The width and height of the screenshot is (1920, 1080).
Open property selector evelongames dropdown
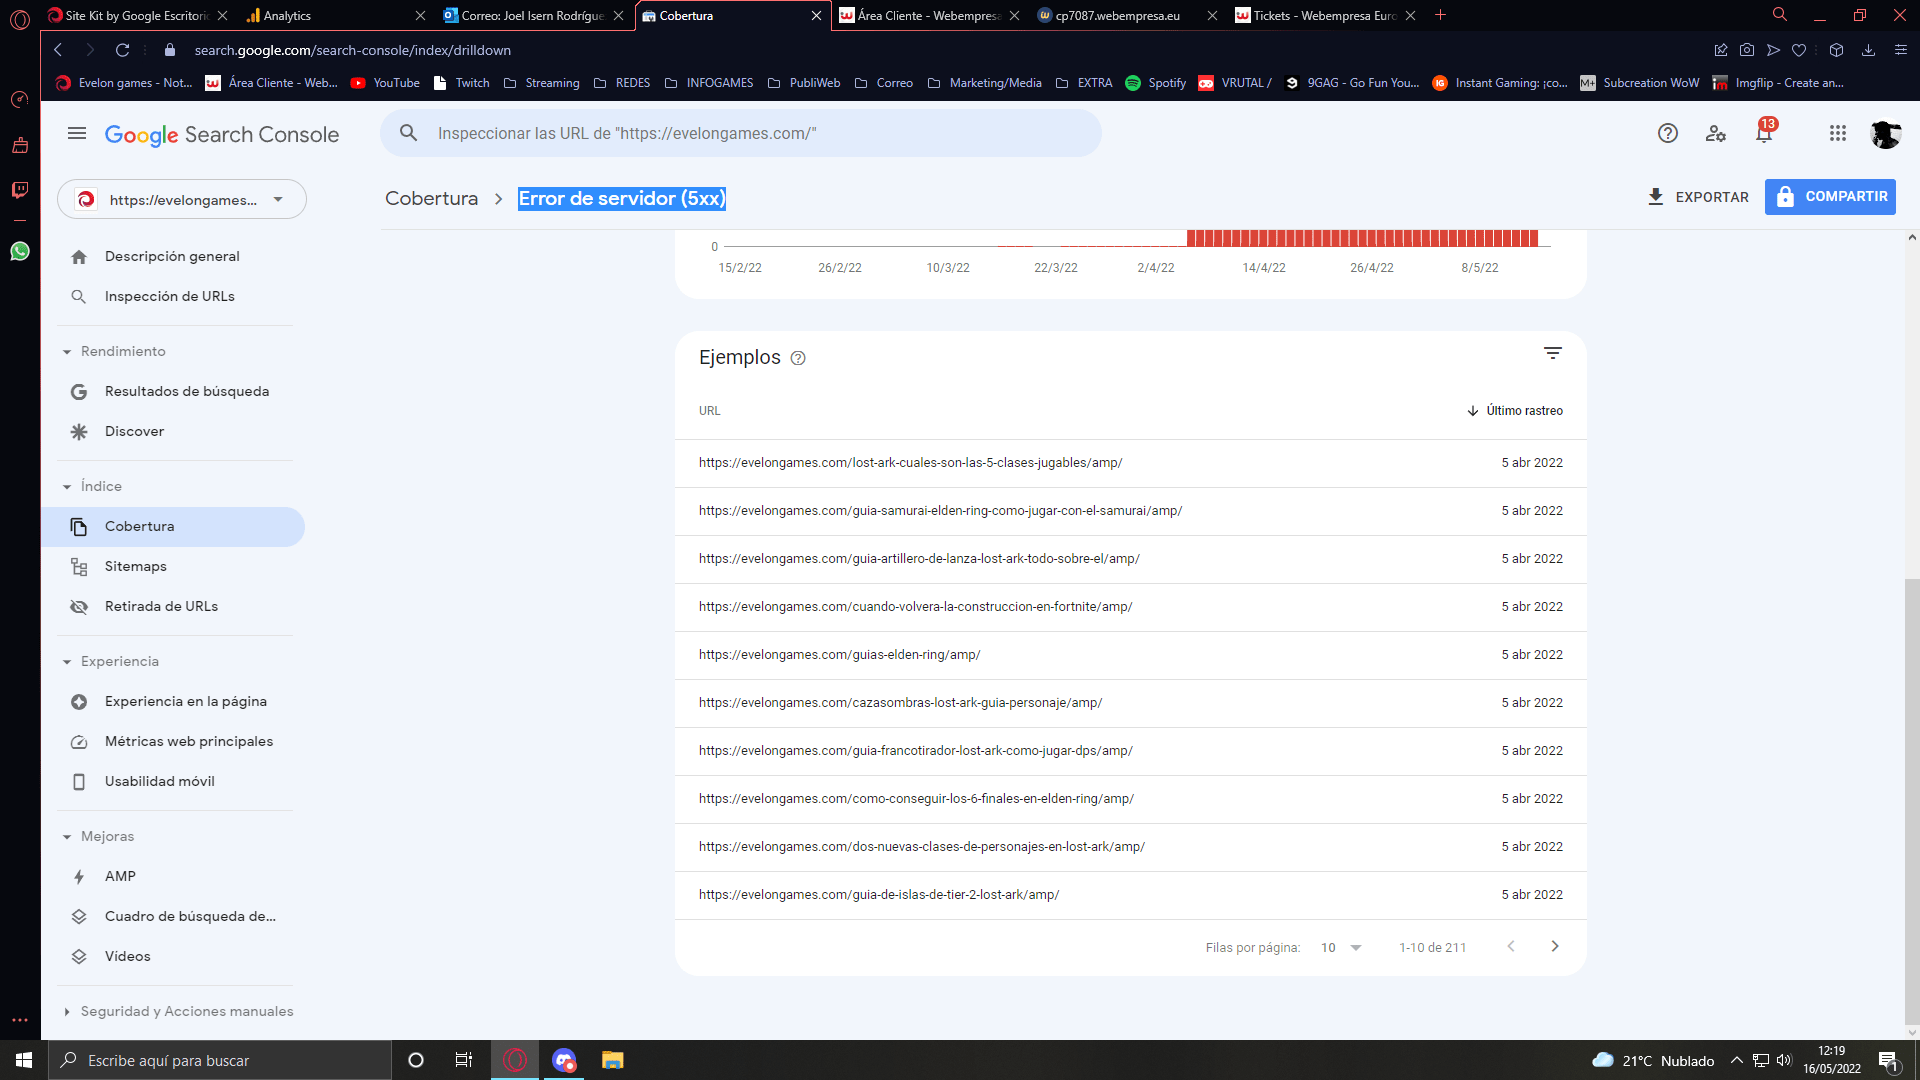coord(182,200)
